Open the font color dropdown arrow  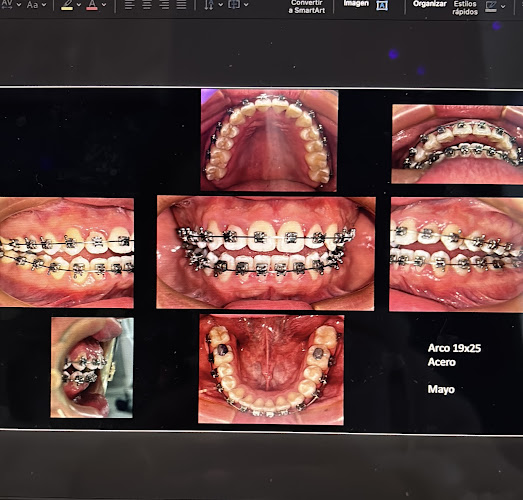[x=104, y=5]
